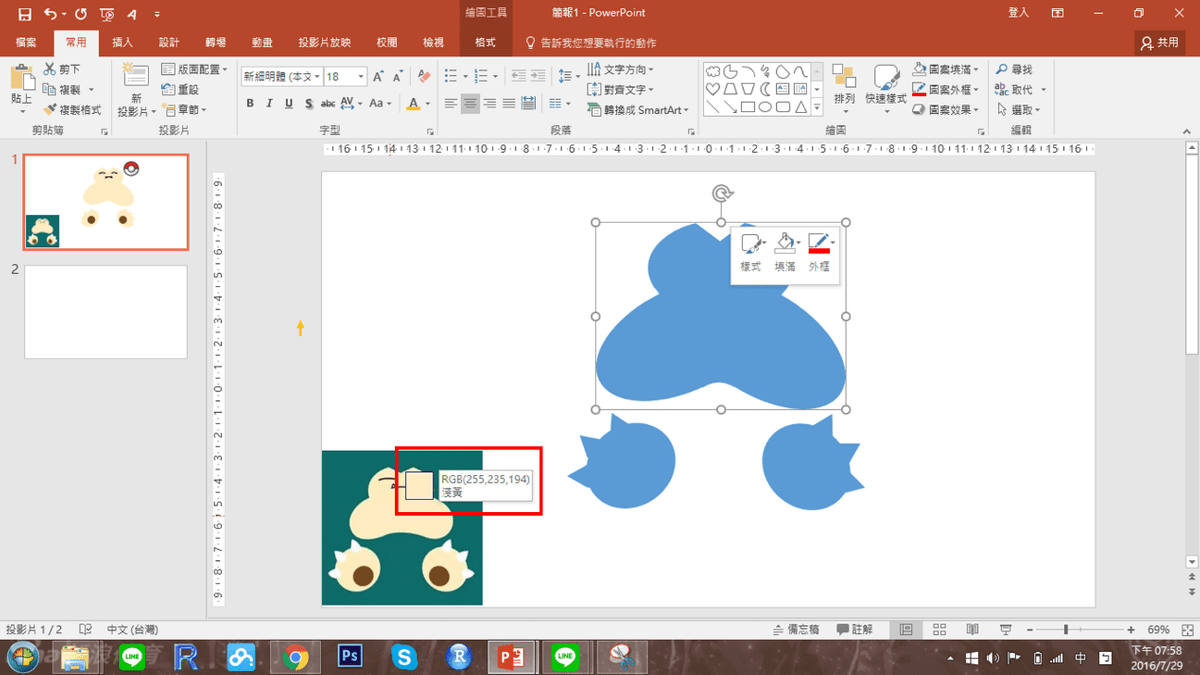Click the zoom slider handle
Screen dimensions: 1200x675
(x=1066, y=630)
